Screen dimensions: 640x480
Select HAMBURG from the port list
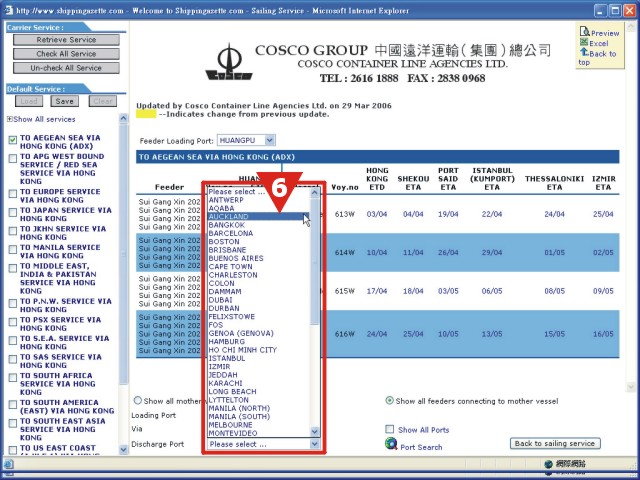coord(259,341)
